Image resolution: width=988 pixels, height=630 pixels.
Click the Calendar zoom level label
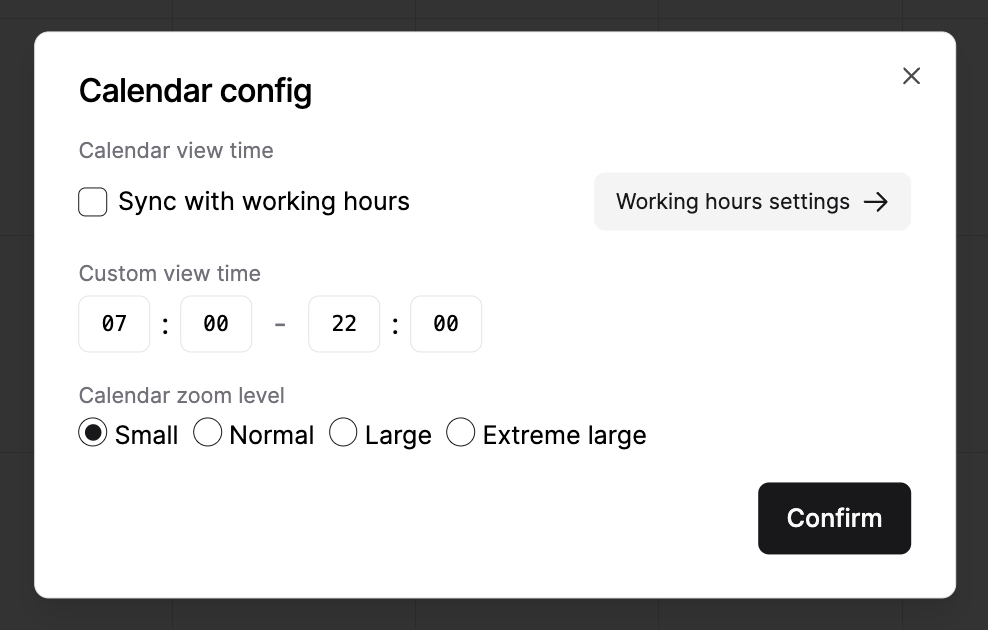(x=181, y=395)
